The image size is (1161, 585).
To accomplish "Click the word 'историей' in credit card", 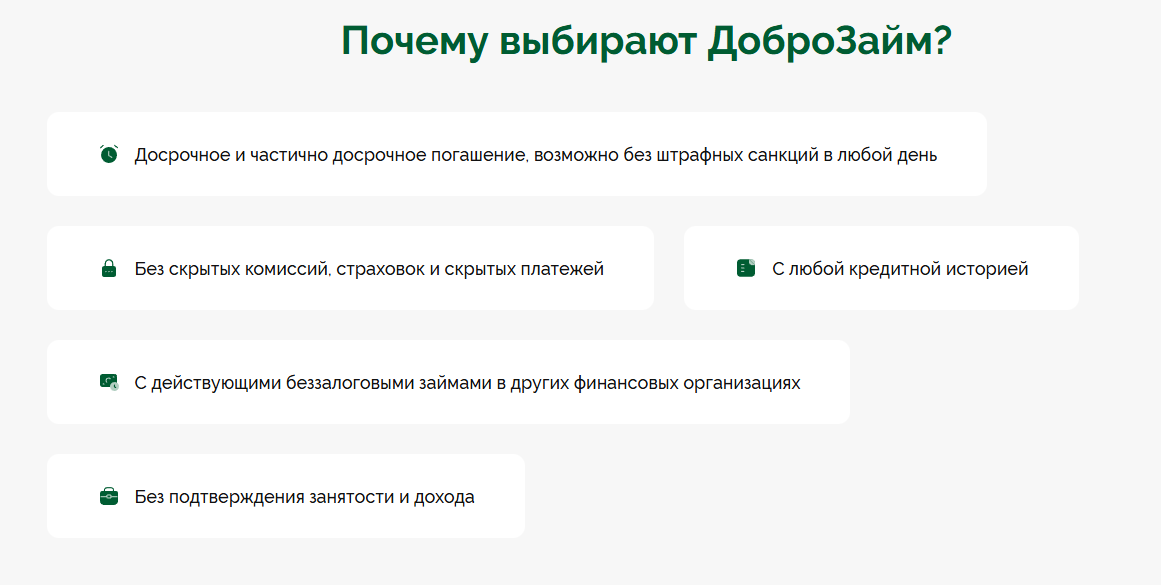I will [988, 269].
